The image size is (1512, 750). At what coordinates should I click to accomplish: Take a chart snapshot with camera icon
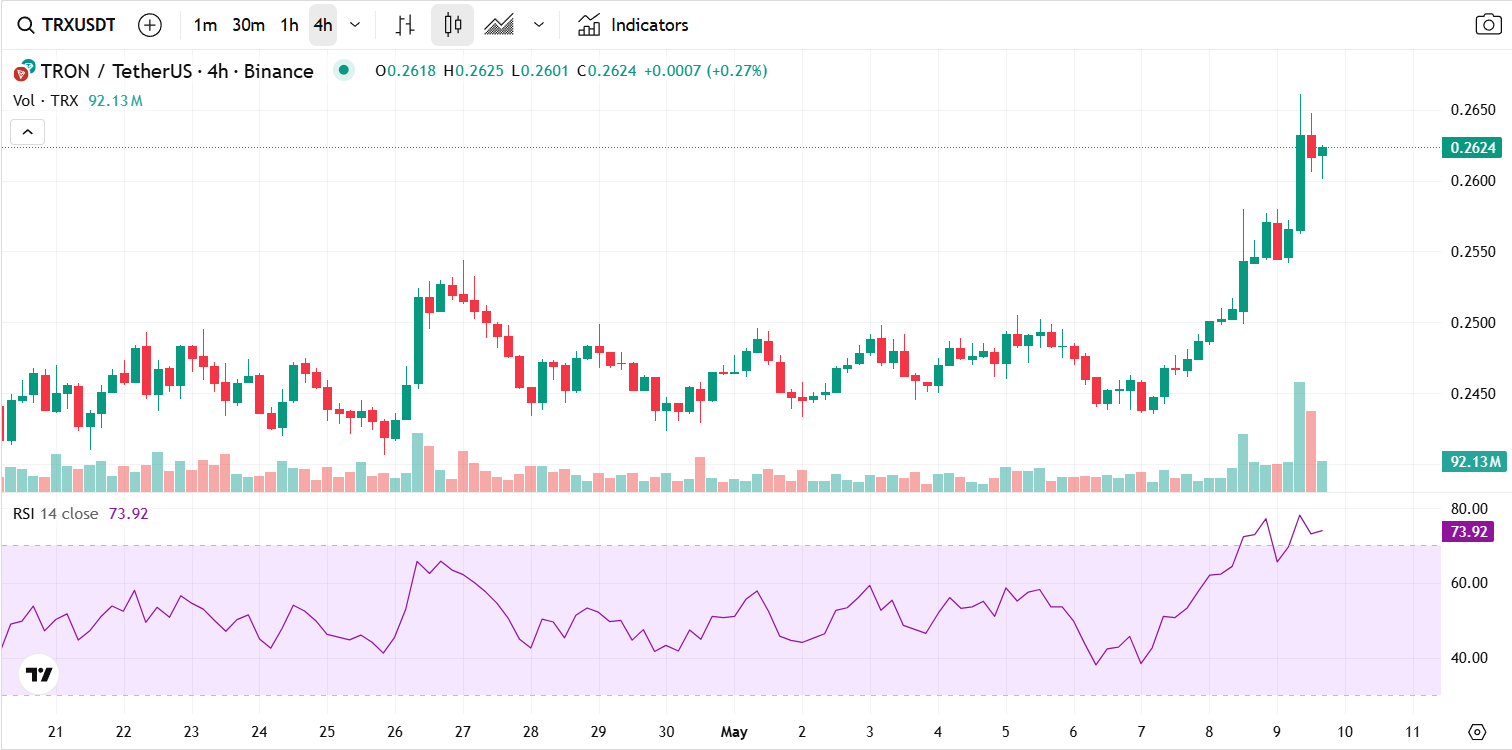point(1488,25)
